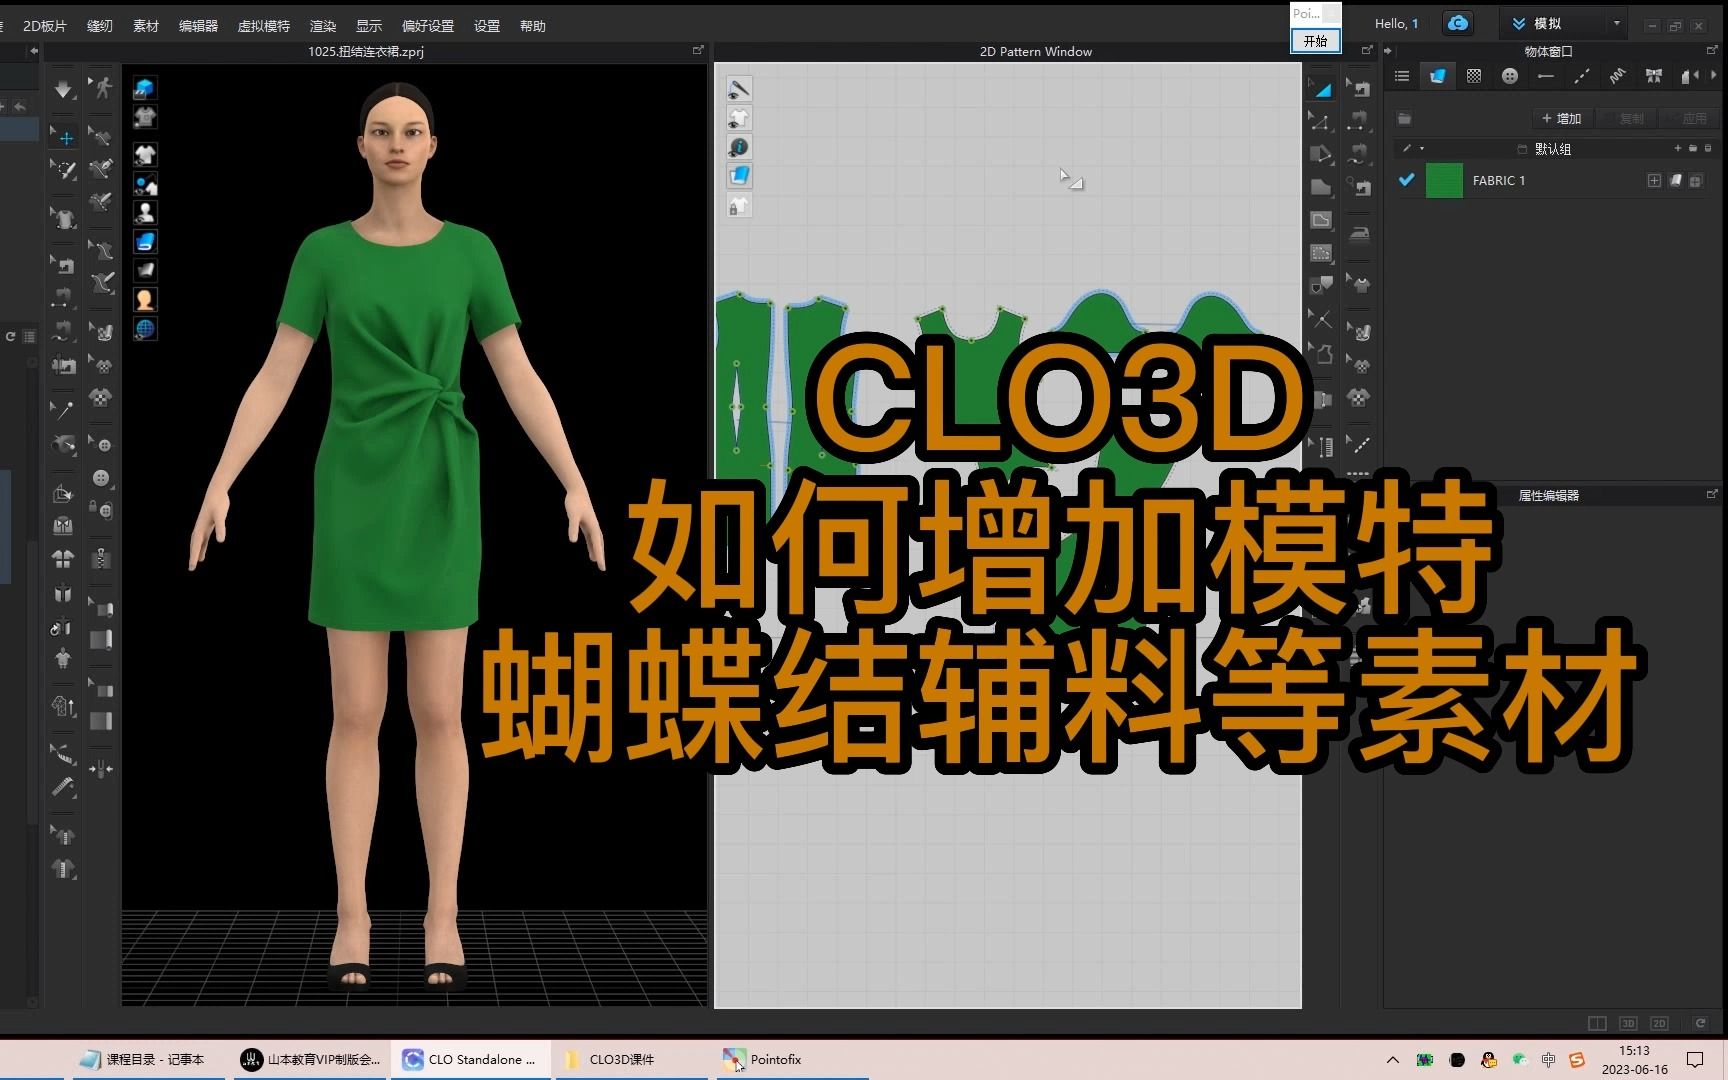This screenshot has width=1728, height=1080.
Task: Toggle sewing line visibility in 2D window
Action: point(738,89)
